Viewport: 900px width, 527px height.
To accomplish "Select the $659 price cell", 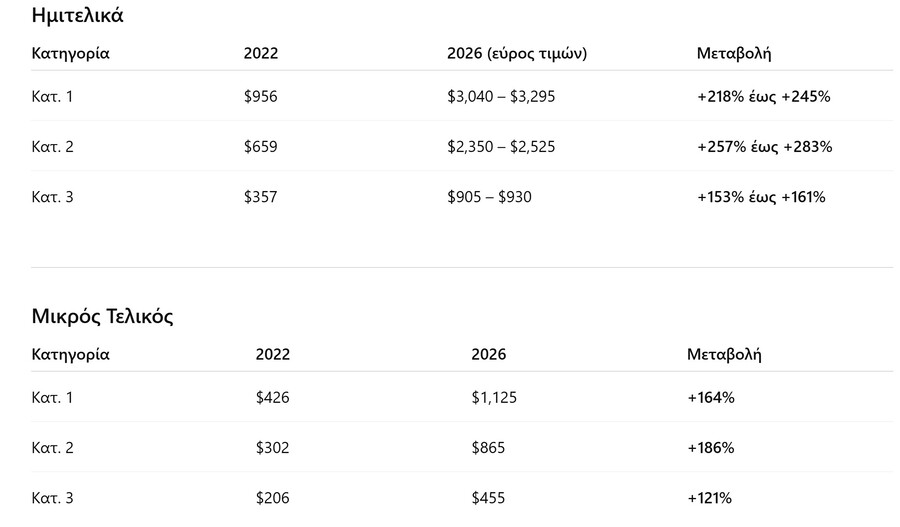I will tap(261, 147).
